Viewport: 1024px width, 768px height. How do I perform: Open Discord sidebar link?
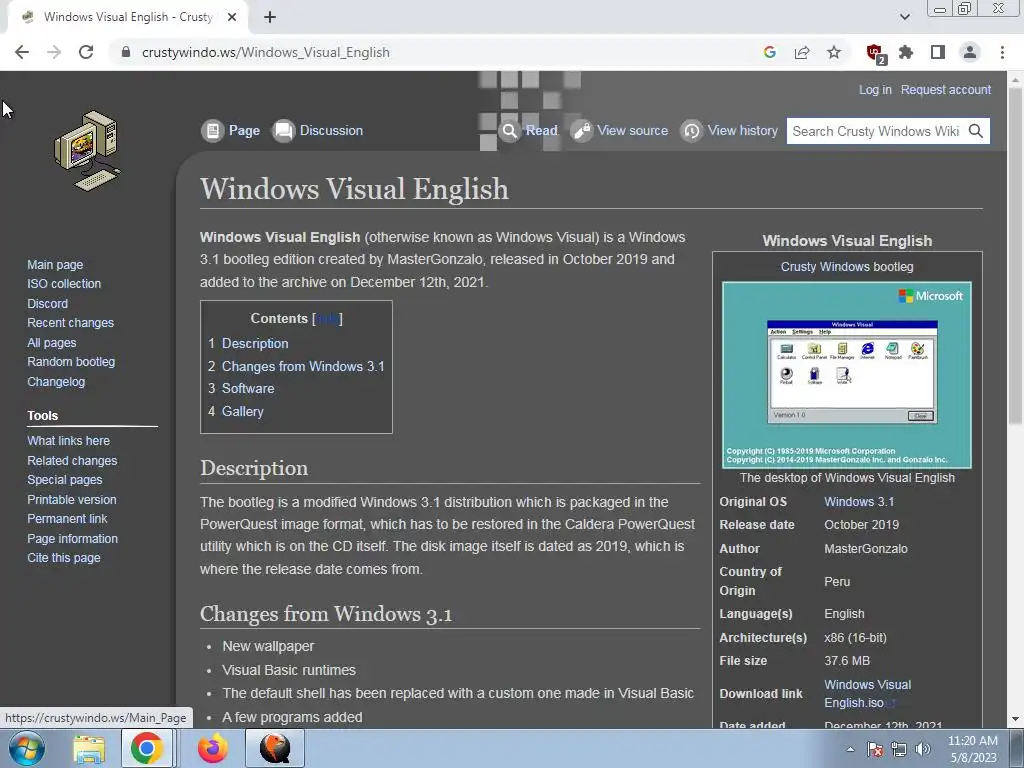[x=47, y=304]
